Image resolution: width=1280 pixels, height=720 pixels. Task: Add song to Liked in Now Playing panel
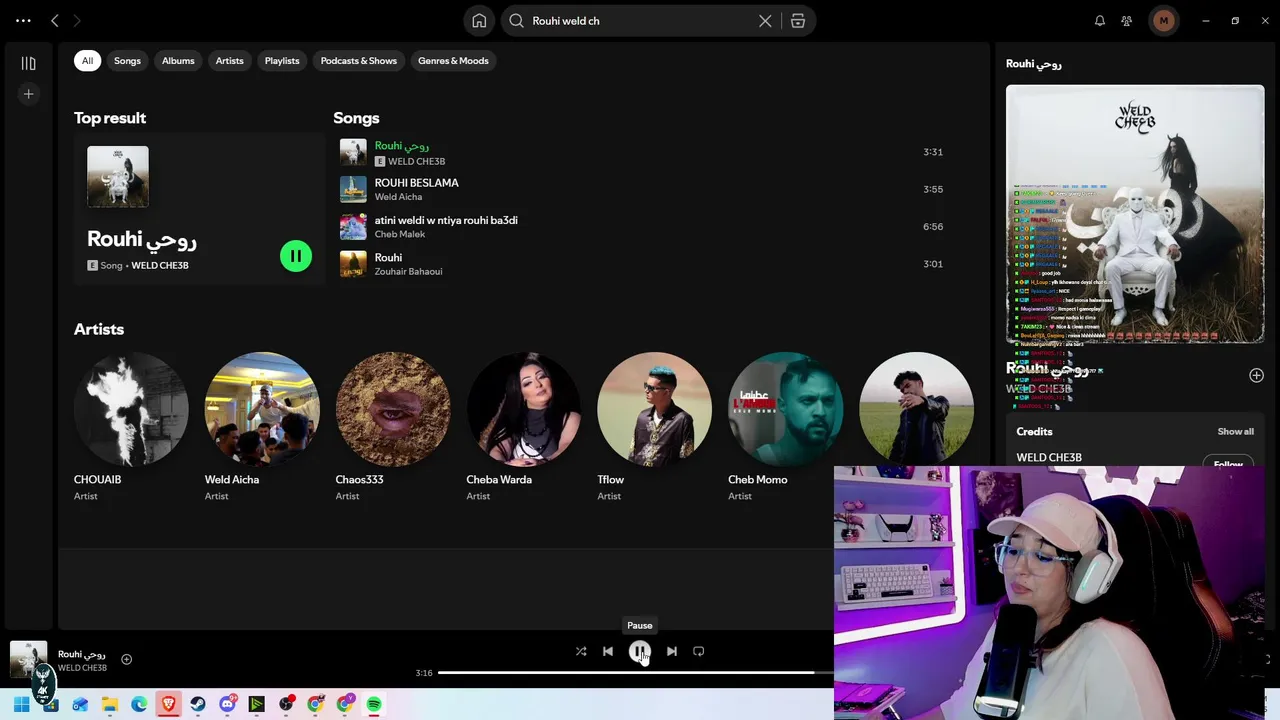click(x=1256, y=375)
